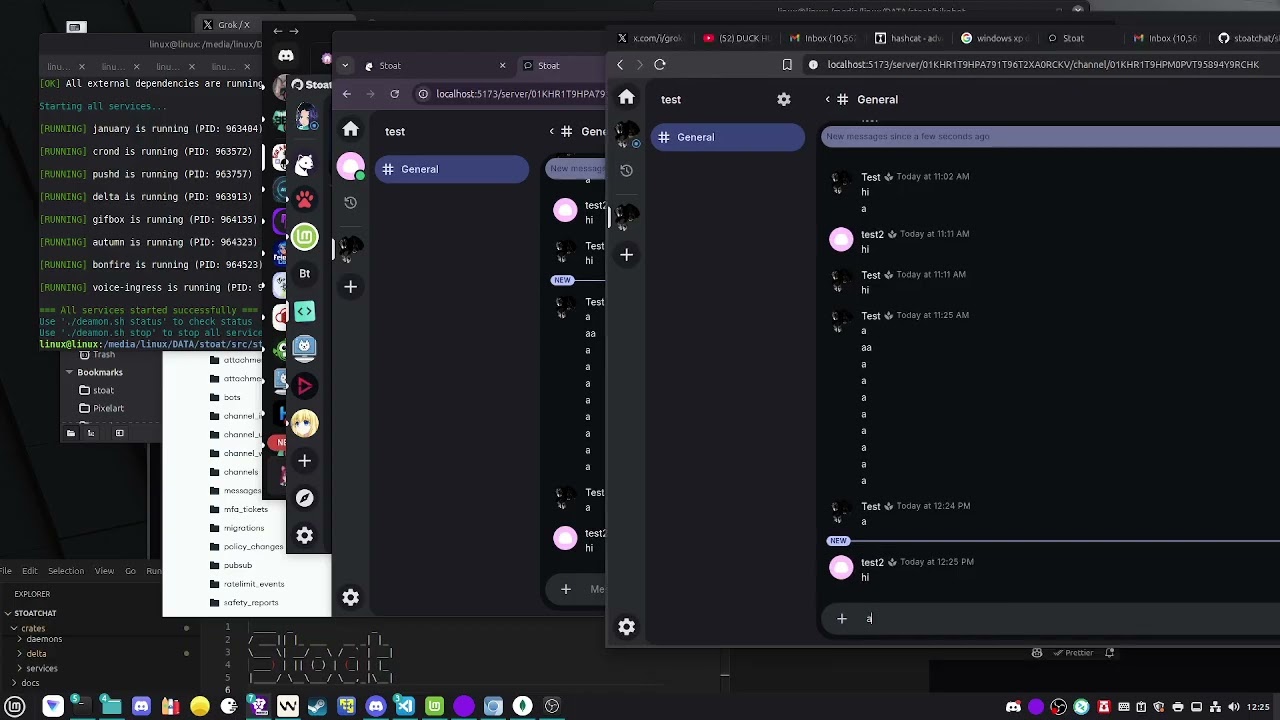
Task: Click Prettier status bar item in VS Code
Action: [x=1072, y=653]
